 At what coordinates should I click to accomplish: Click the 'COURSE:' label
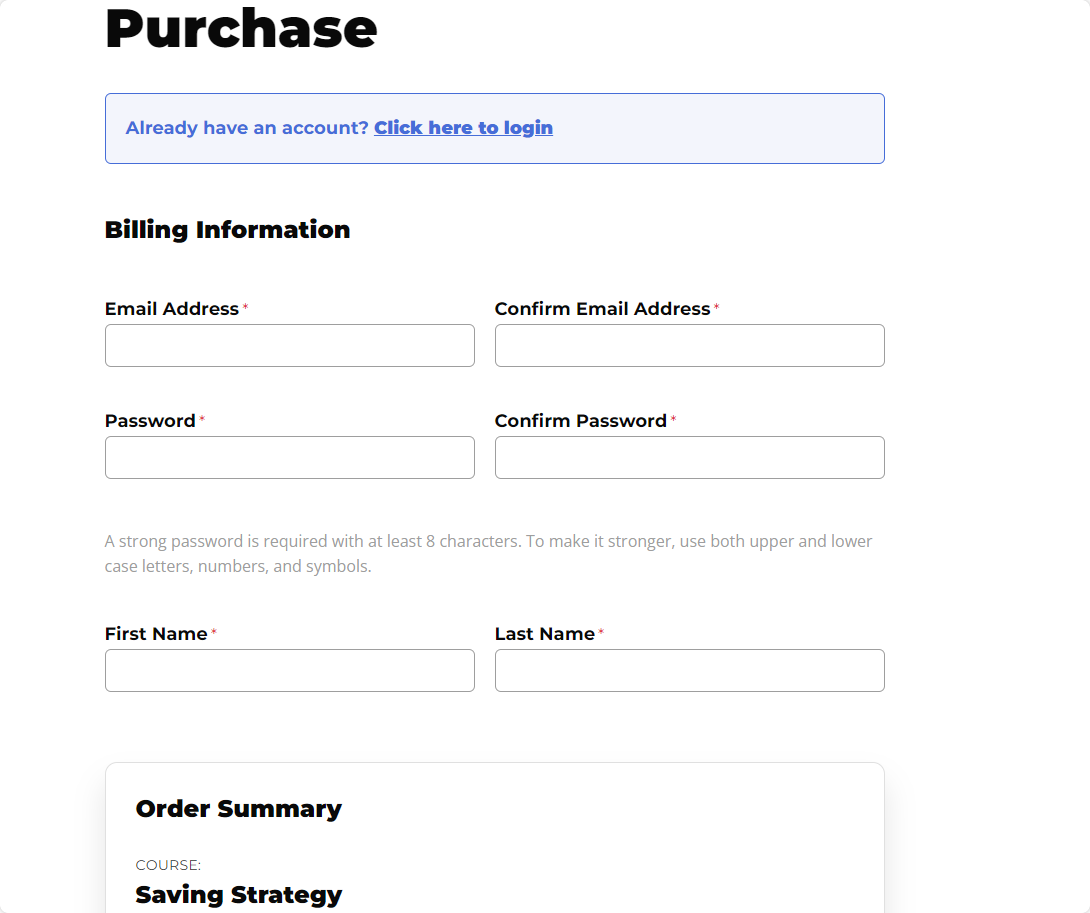pyautogui.click(x=168, y=865)
